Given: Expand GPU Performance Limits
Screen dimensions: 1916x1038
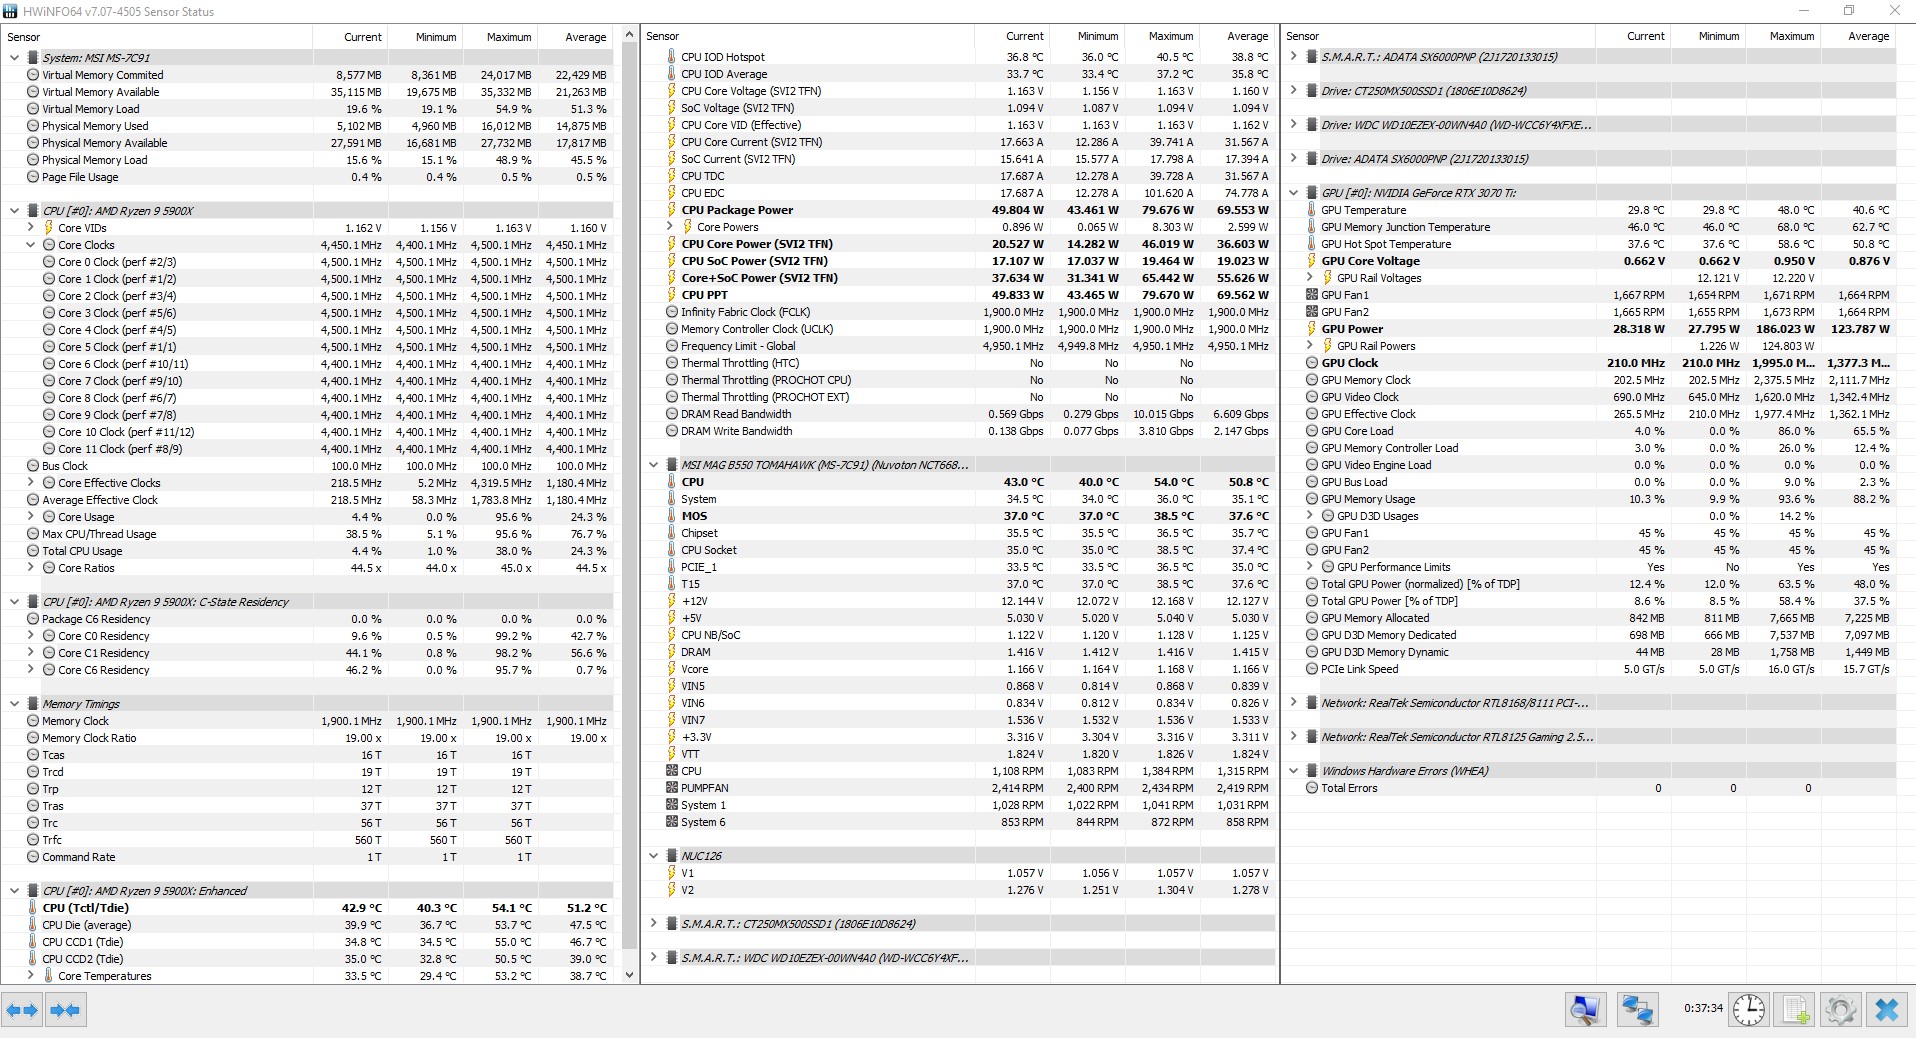Looking at the screenshot, I should click(x=1309, y=567).
